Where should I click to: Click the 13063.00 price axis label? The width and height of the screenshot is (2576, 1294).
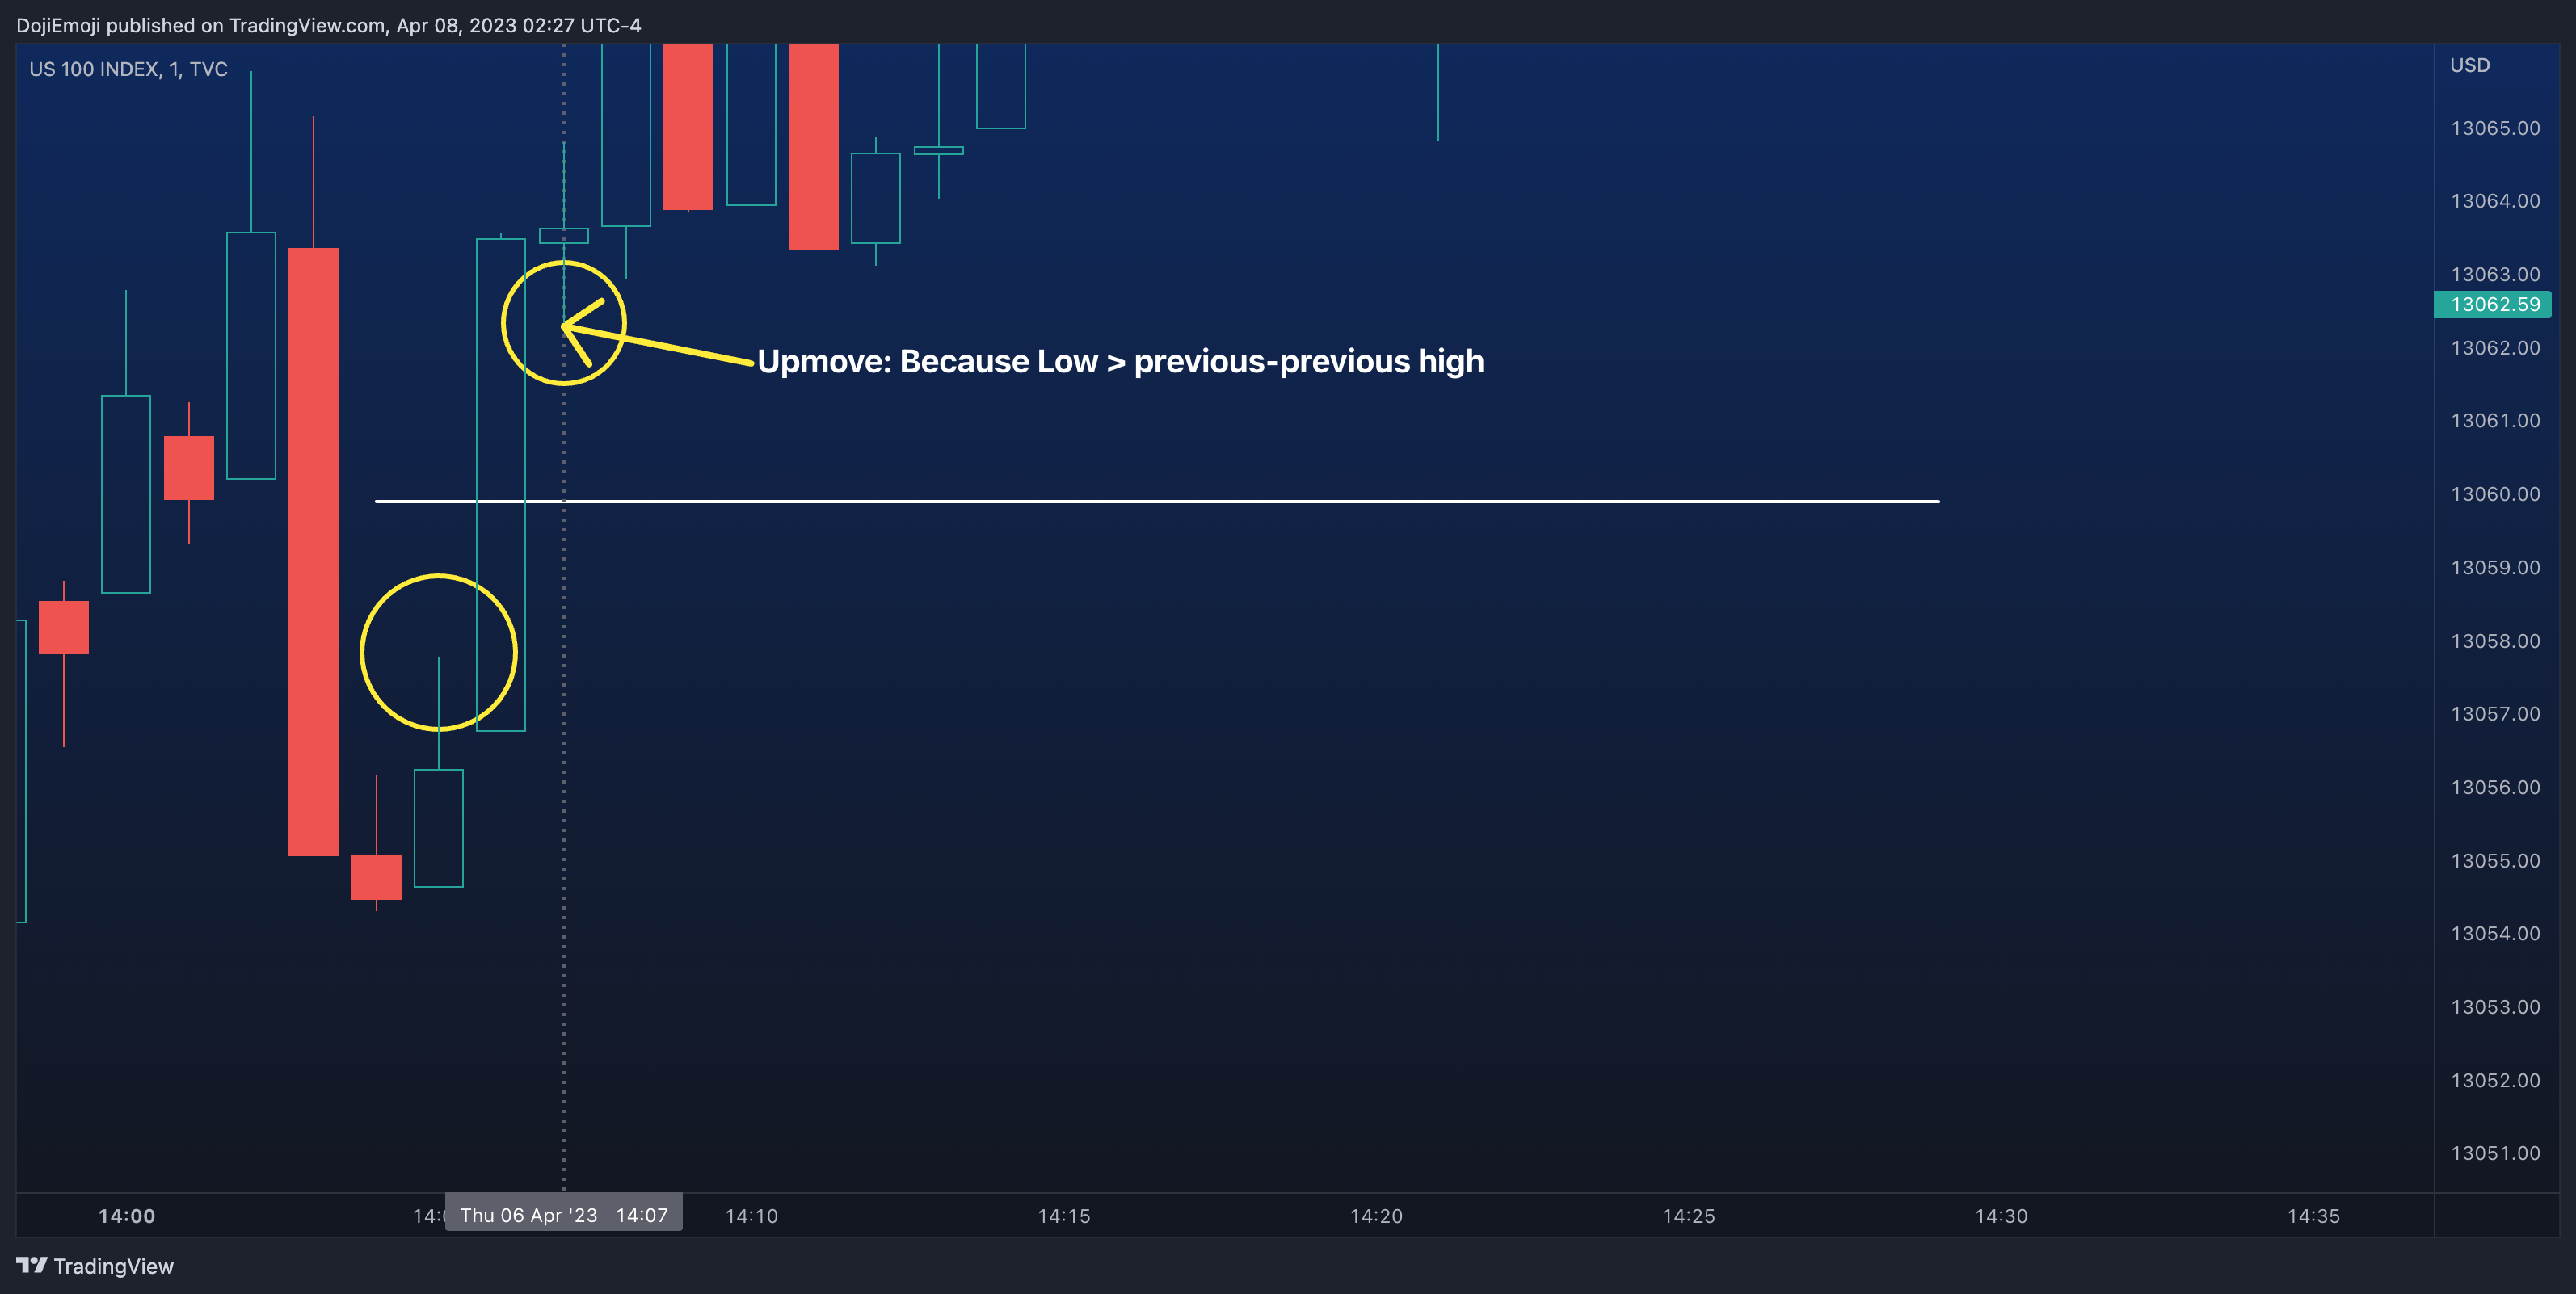click(x=2495, y=274)
